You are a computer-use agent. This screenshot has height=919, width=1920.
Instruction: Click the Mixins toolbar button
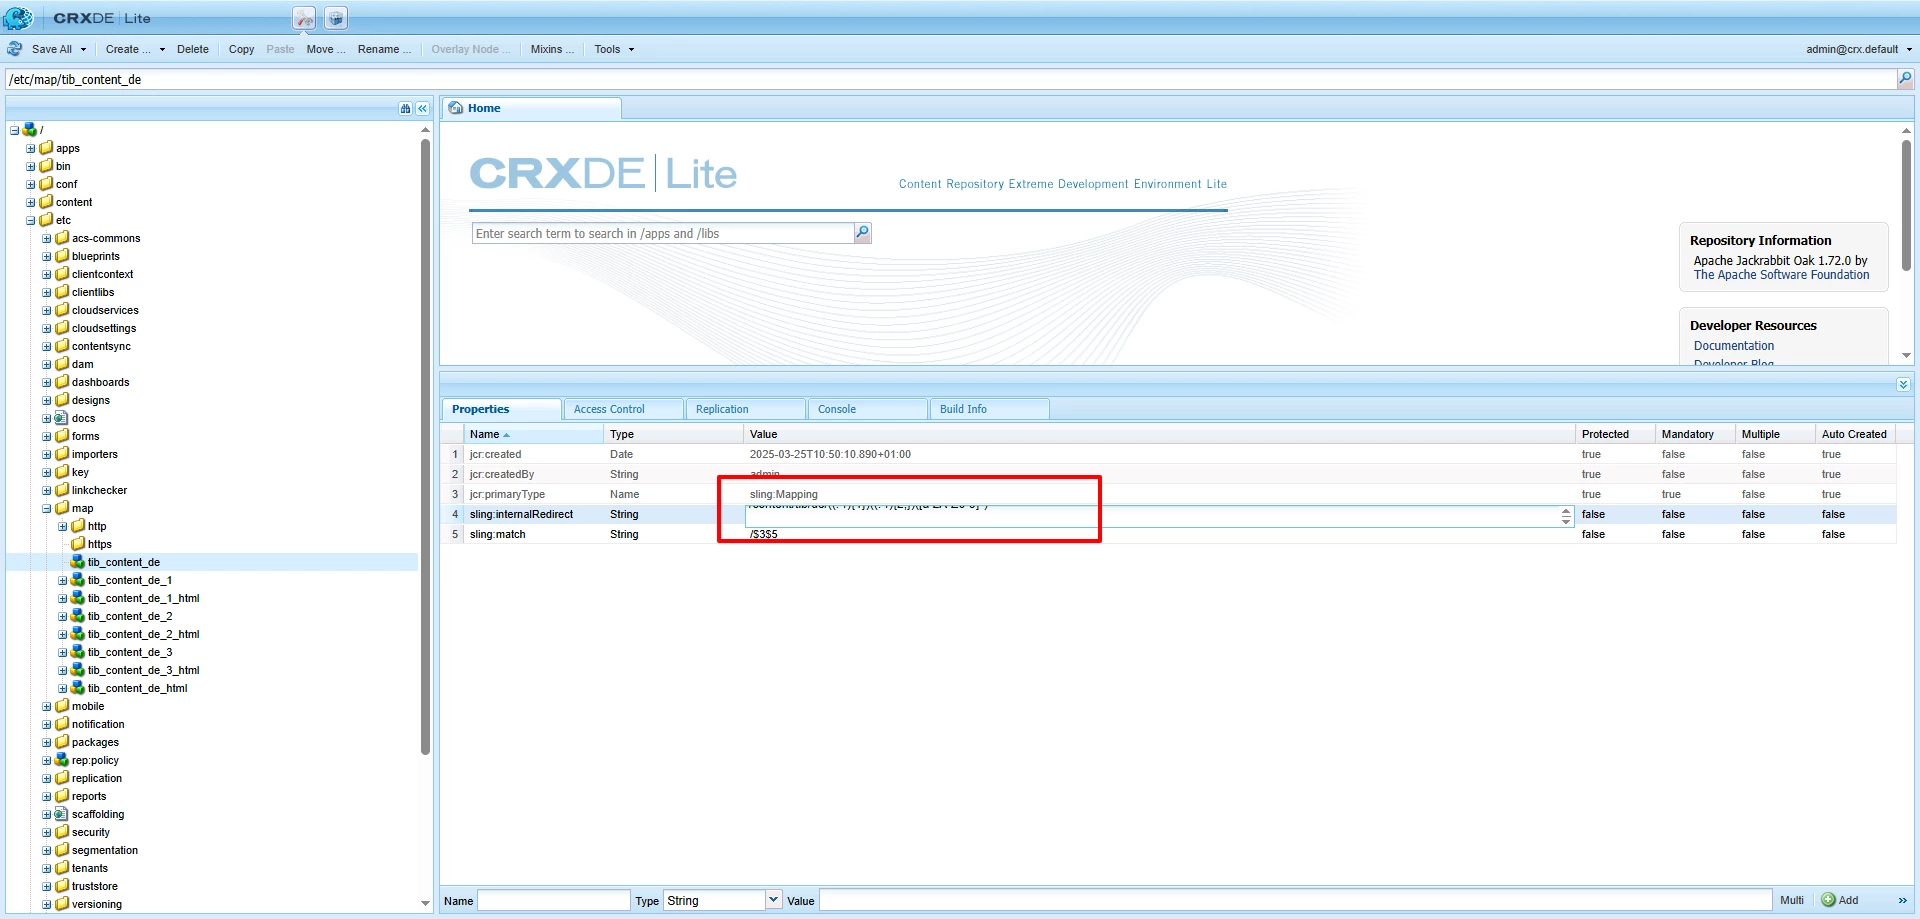click(552, 49)
